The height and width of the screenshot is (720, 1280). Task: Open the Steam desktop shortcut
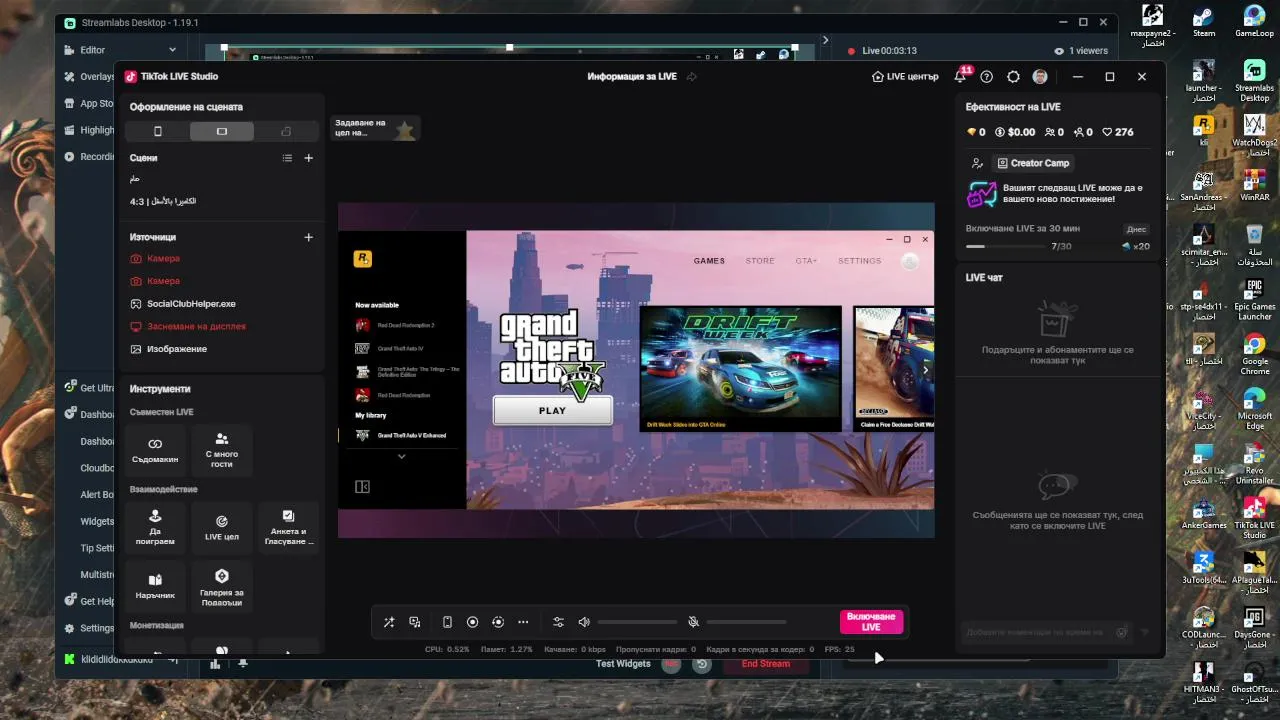pyautogui.click(x=1204, y=21)
